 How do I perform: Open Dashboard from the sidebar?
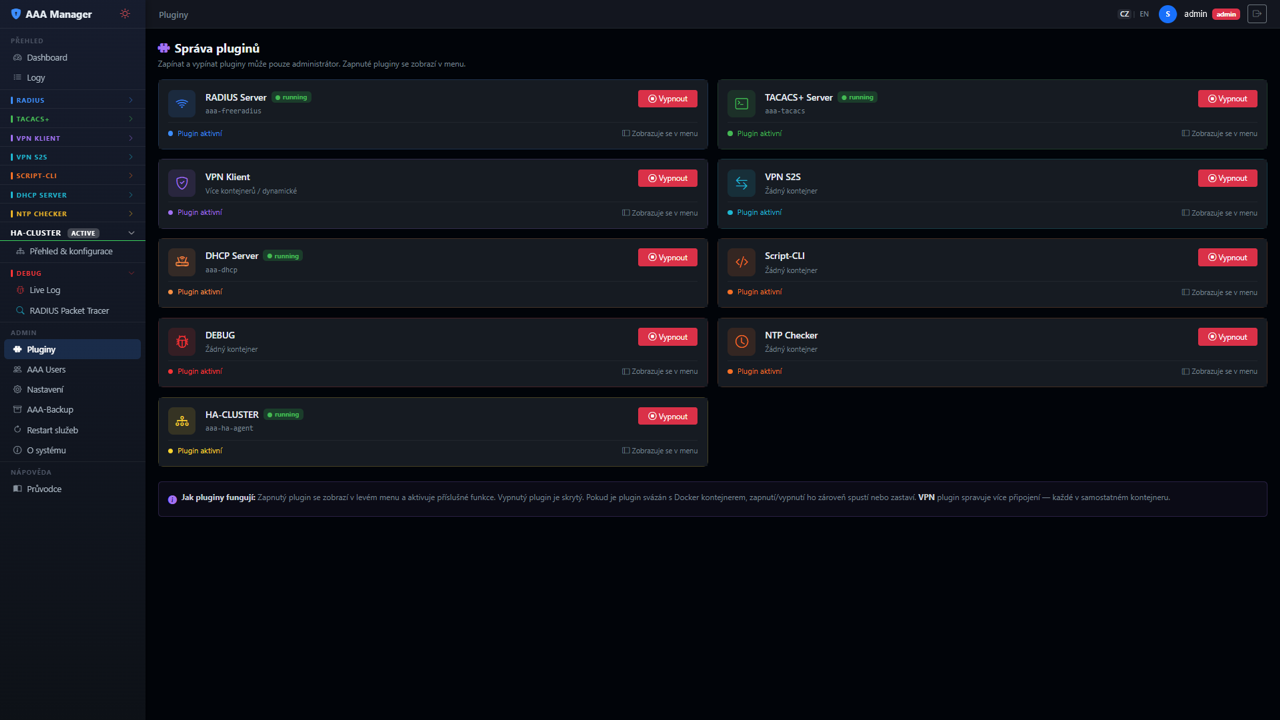tap(47, 58)
